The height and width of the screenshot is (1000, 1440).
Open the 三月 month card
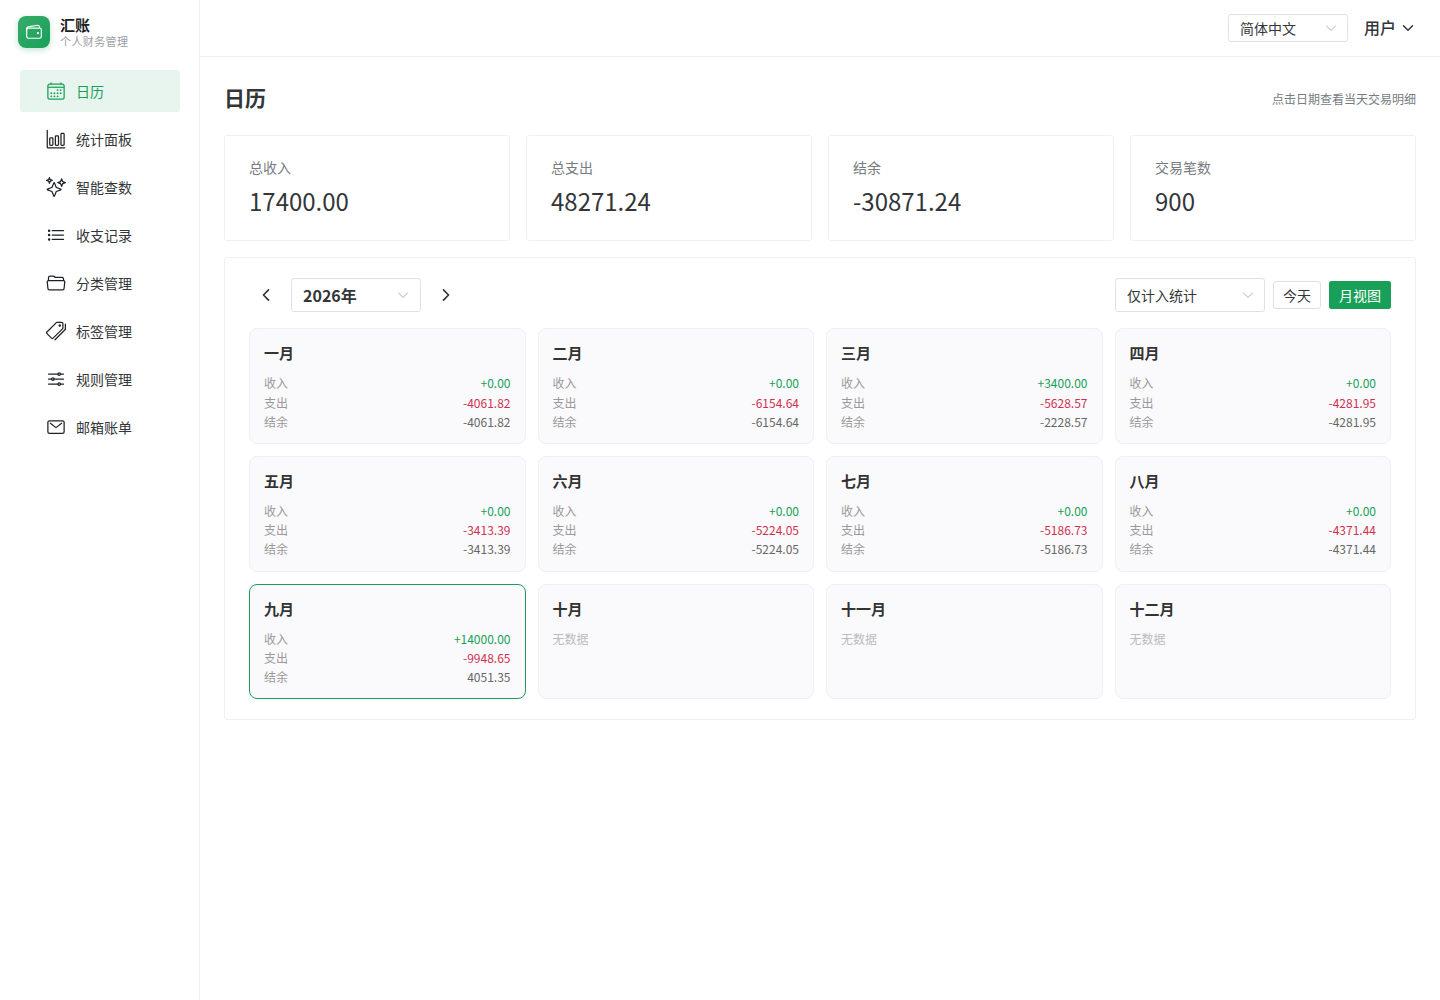pyautogui.click(x=964, y=386)
